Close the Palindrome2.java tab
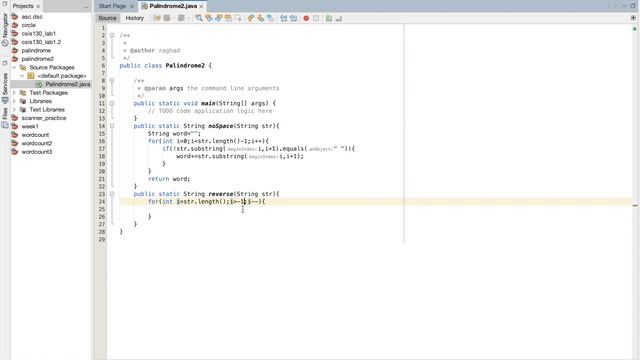Viewport: 640px width, 360px height. pyautogui.click(x=201, y=7)
